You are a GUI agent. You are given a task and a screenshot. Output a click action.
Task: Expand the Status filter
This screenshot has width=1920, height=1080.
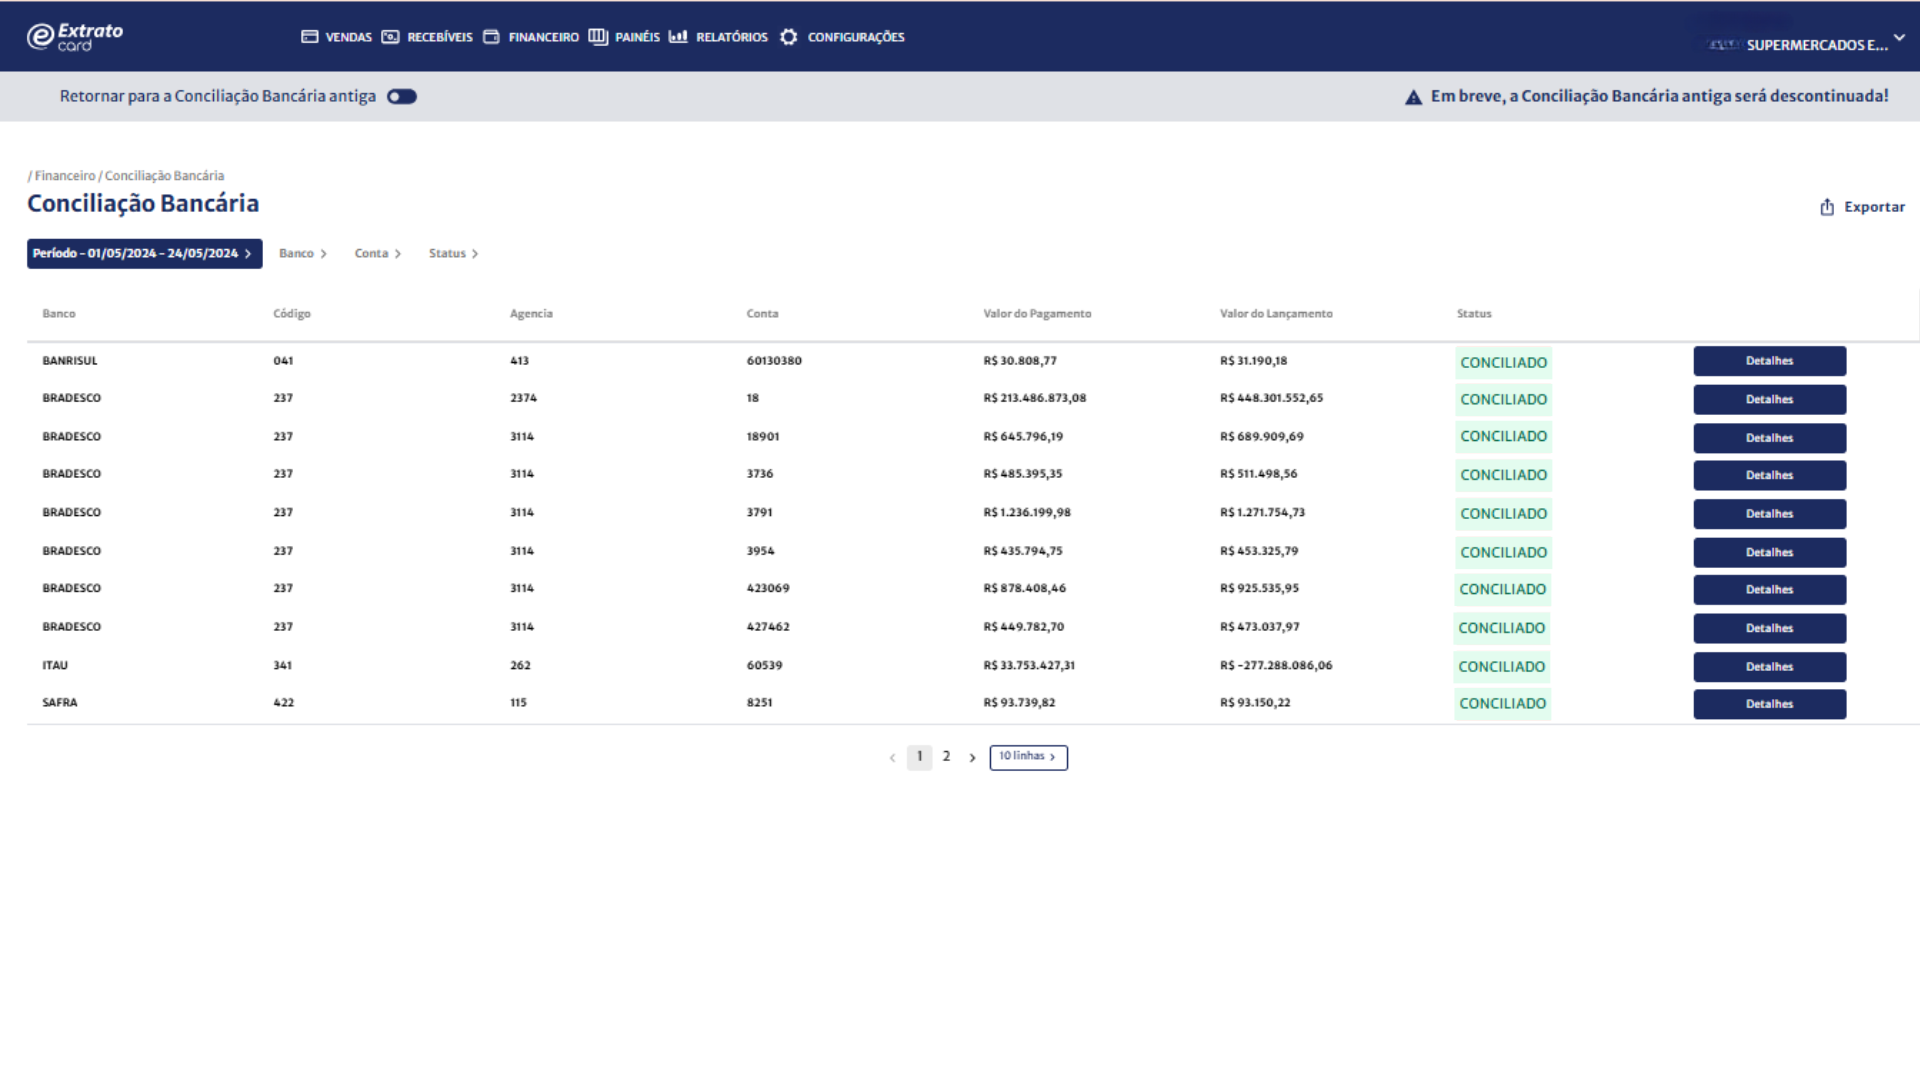(x=453, y=254)
